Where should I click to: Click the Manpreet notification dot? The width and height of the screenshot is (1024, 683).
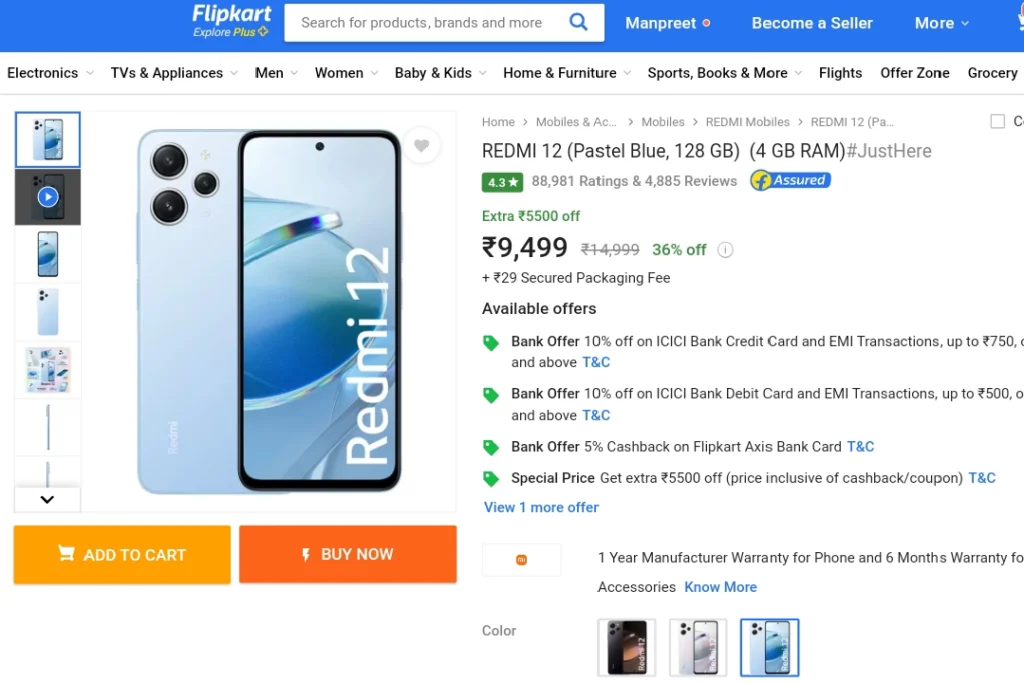(x=706, y=23)
